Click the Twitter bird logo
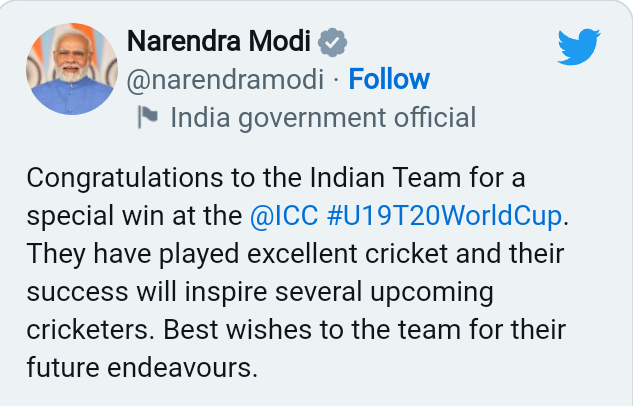This screenshot has width=633, height=406. point(578,45)
